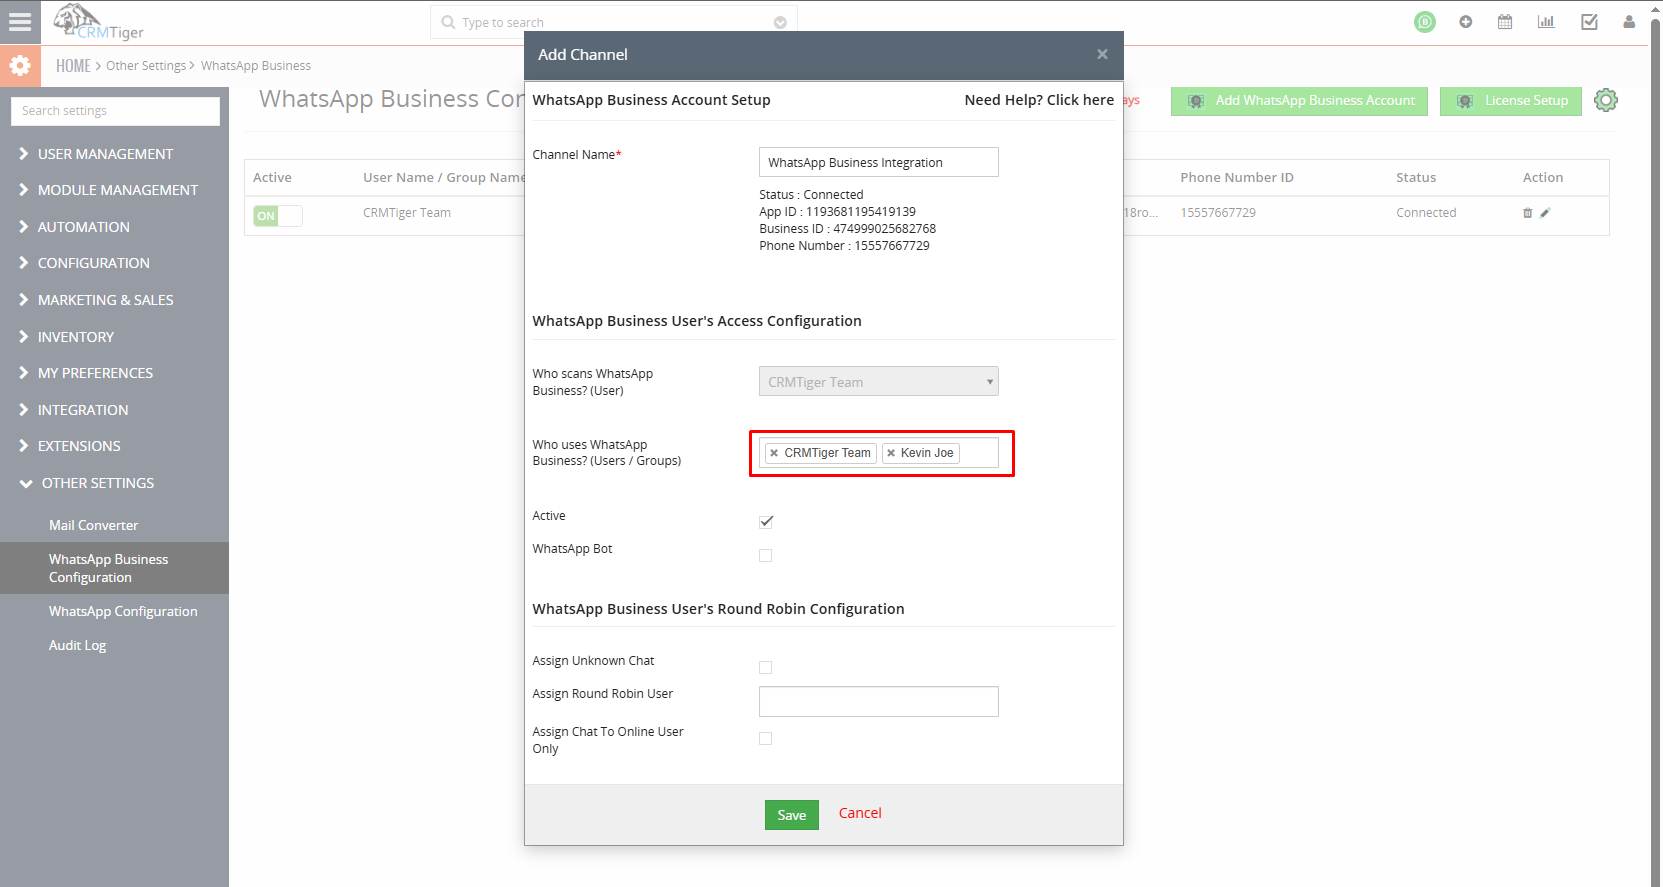The height and width of the screenshot is (887, 1663).
Task: Click the WhatsApp Business breadcrumb text
Action: point(256,66)
